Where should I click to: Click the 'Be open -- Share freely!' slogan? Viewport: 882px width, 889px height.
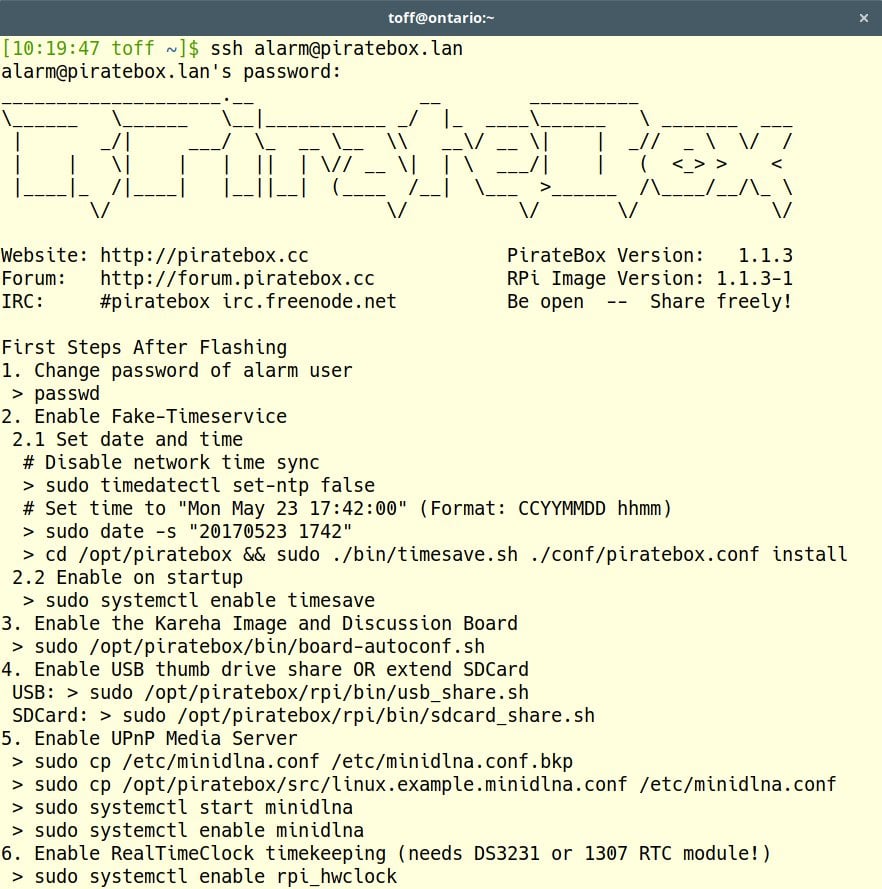tap(649, 301)
